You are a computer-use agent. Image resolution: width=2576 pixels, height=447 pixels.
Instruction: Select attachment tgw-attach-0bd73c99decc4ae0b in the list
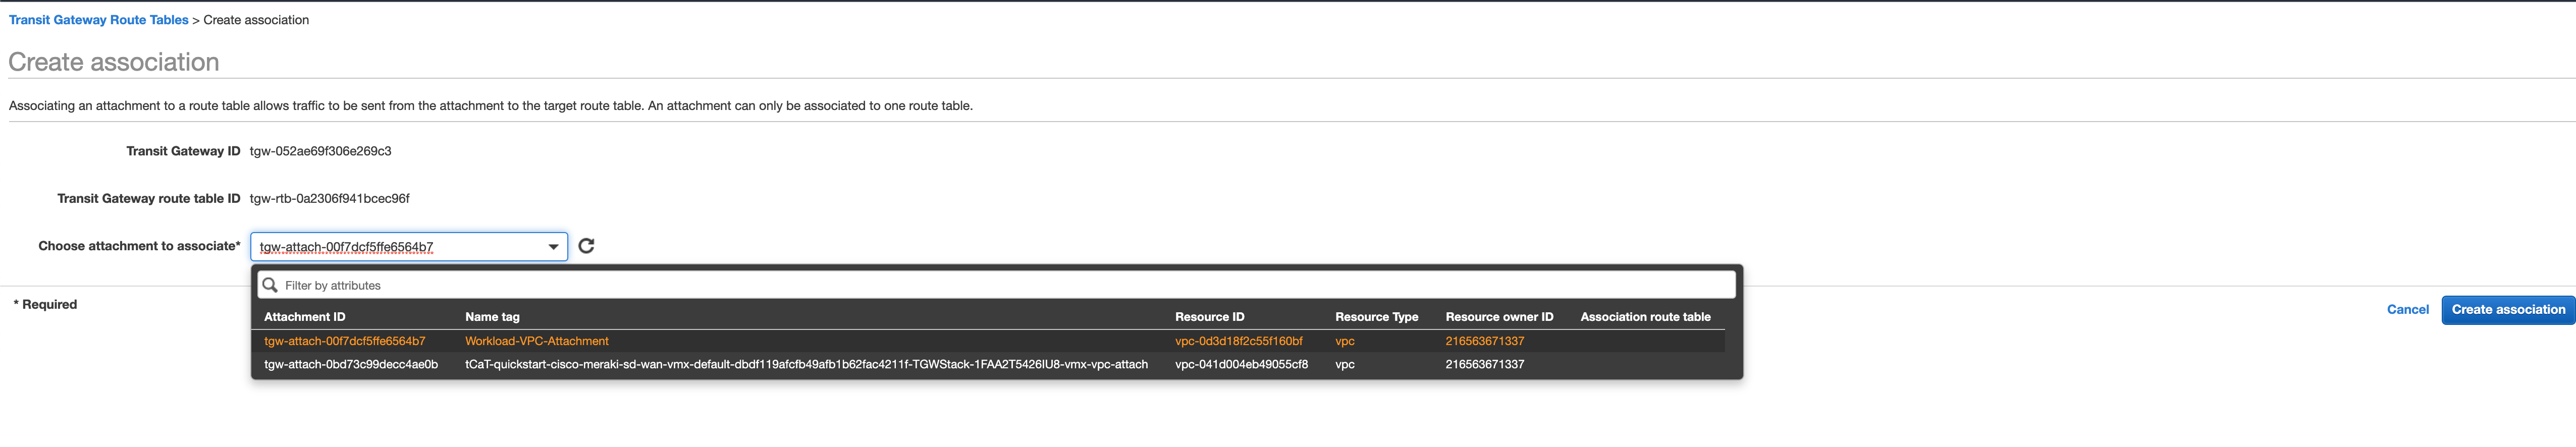pos(350,364)
